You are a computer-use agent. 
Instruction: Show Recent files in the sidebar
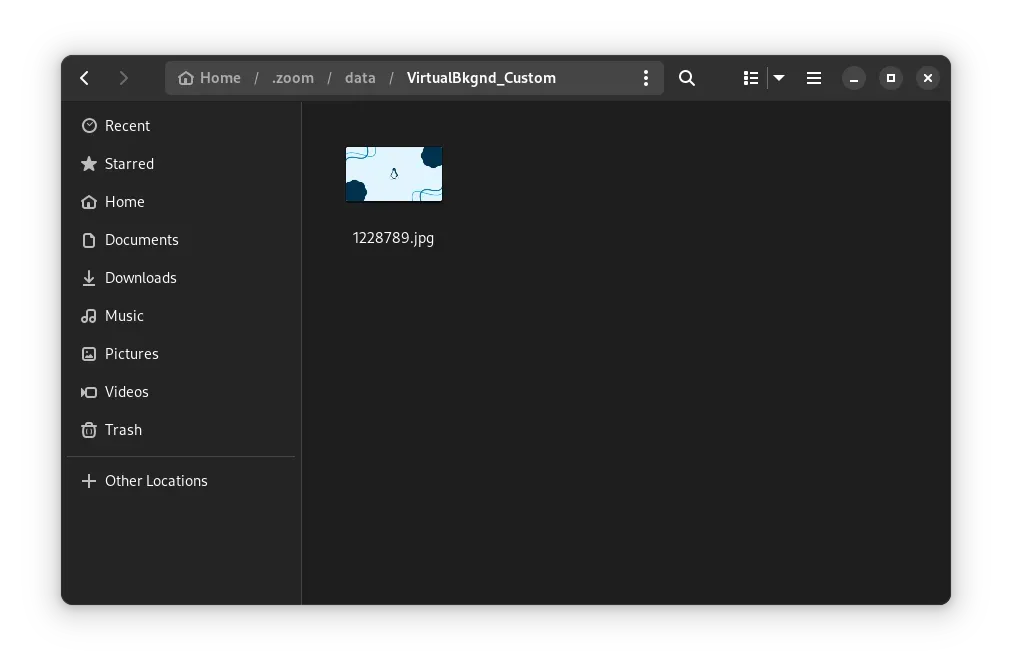[x=127, y=125]
